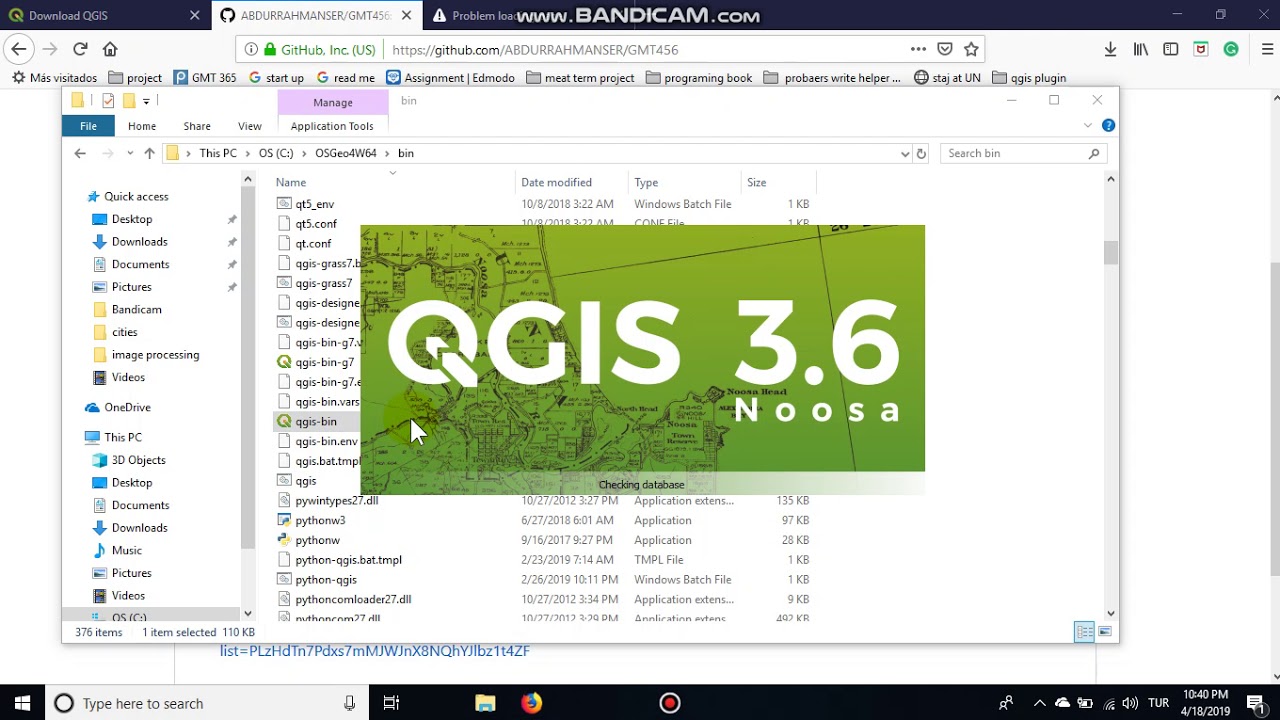The width and height of the screenshot is (1280, 720).
Task: Sort files by Date modified column
Action: [x=556, y=182]
